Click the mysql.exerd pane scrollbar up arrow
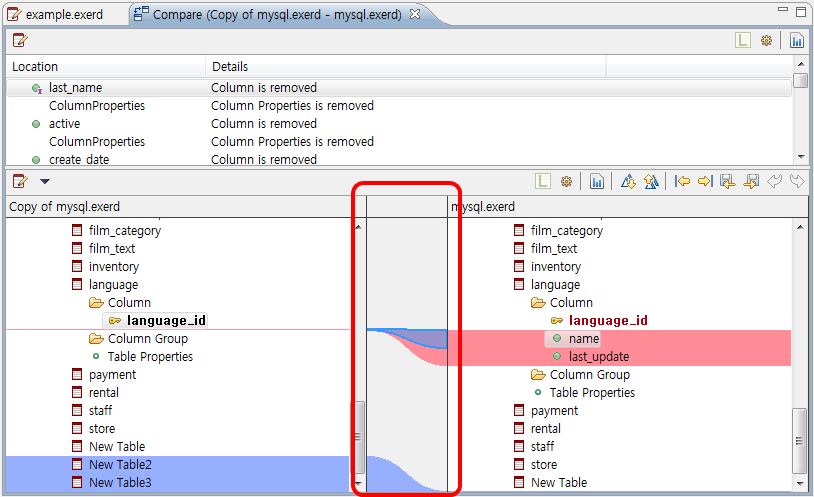 pos(800,227)
